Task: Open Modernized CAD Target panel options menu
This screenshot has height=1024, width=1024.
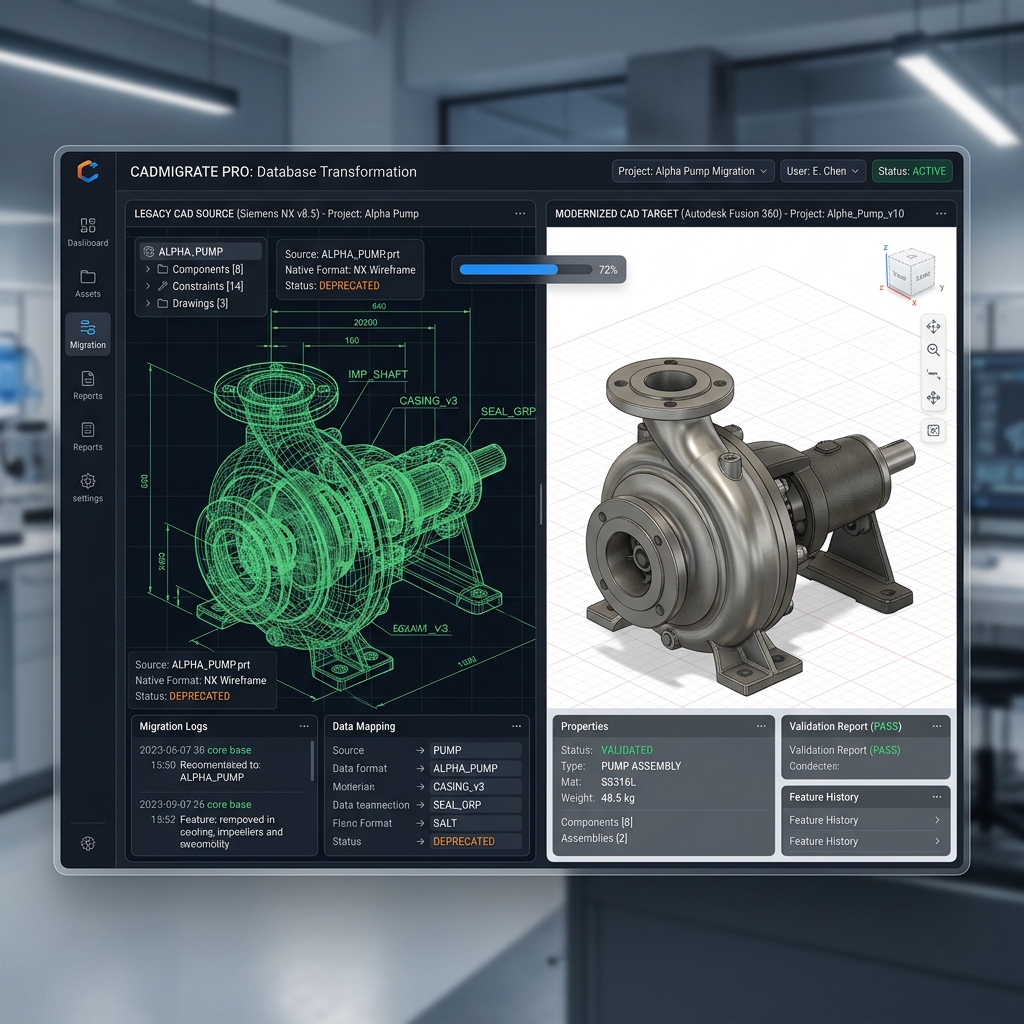Action: [941, 214]
